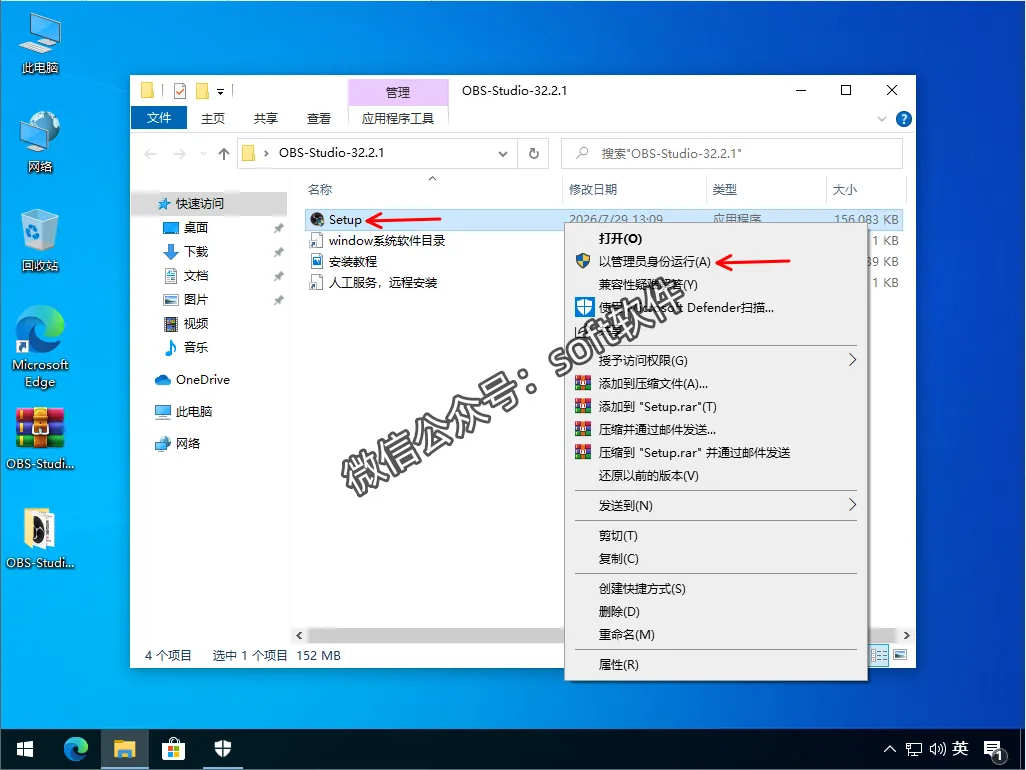Switch to the 主页 ribbon tab

point(213,118)
